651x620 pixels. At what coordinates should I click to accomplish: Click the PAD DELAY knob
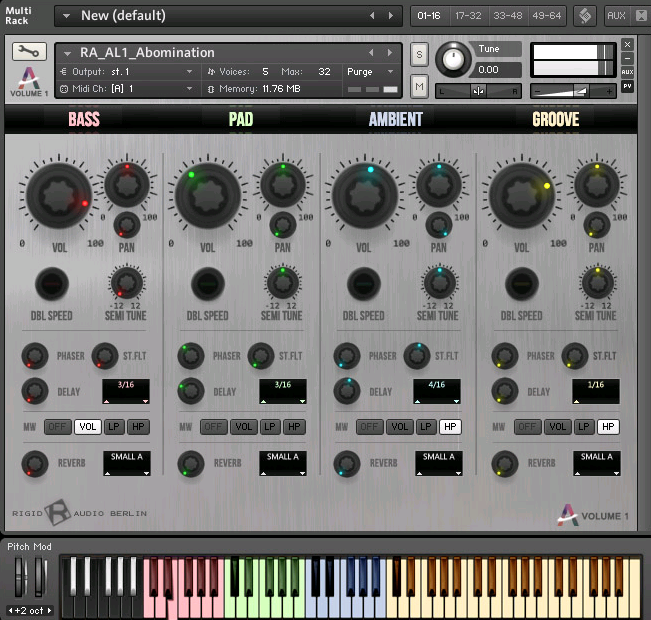(x=191, y=391)
